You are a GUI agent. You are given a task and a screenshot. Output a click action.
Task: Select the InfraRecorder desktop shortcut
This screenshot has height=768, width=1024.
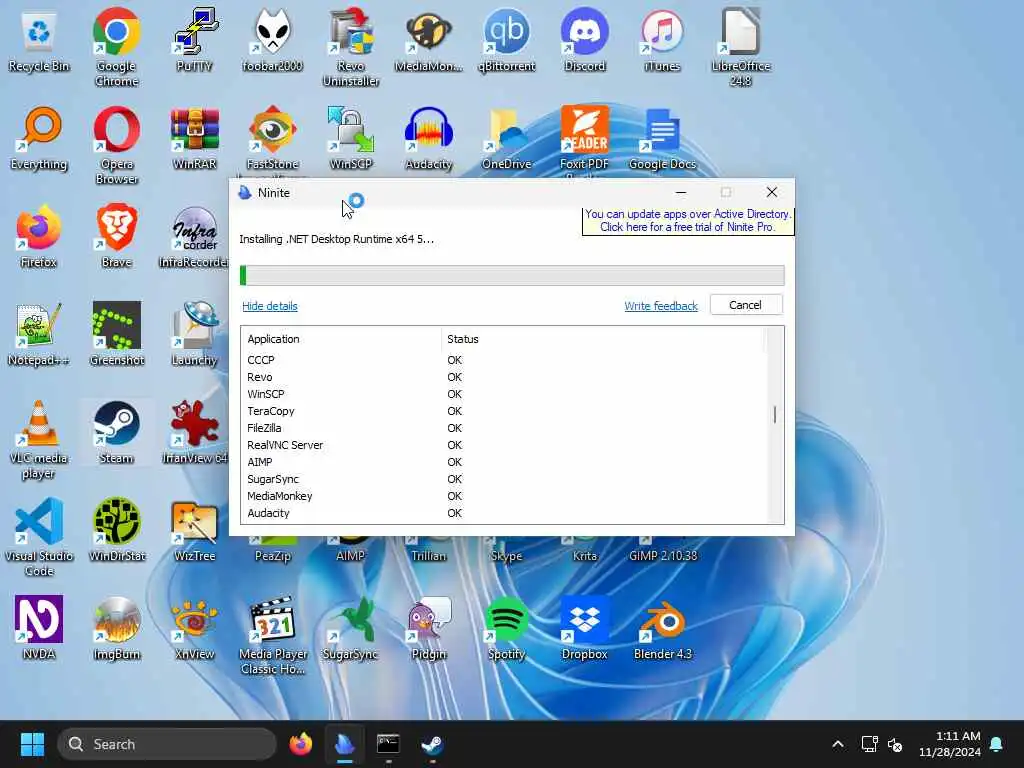[195, 236]
